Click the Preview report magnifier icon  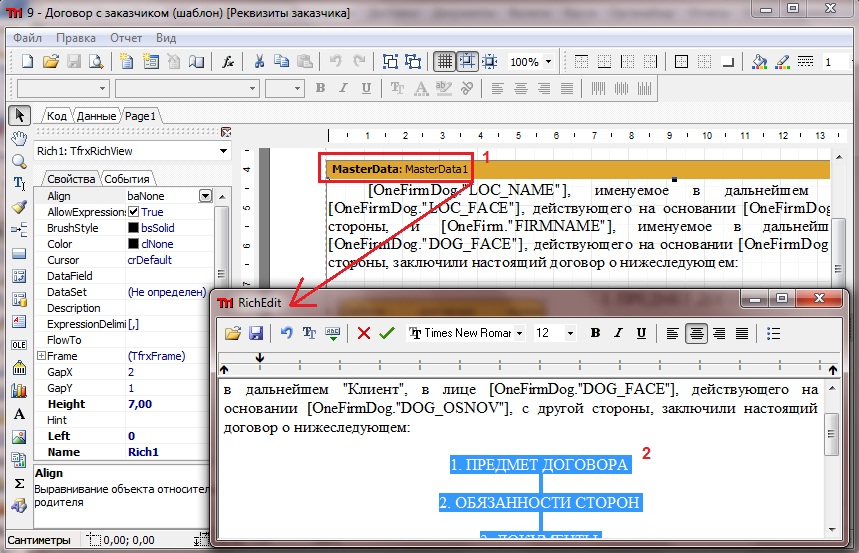(96, 61)
